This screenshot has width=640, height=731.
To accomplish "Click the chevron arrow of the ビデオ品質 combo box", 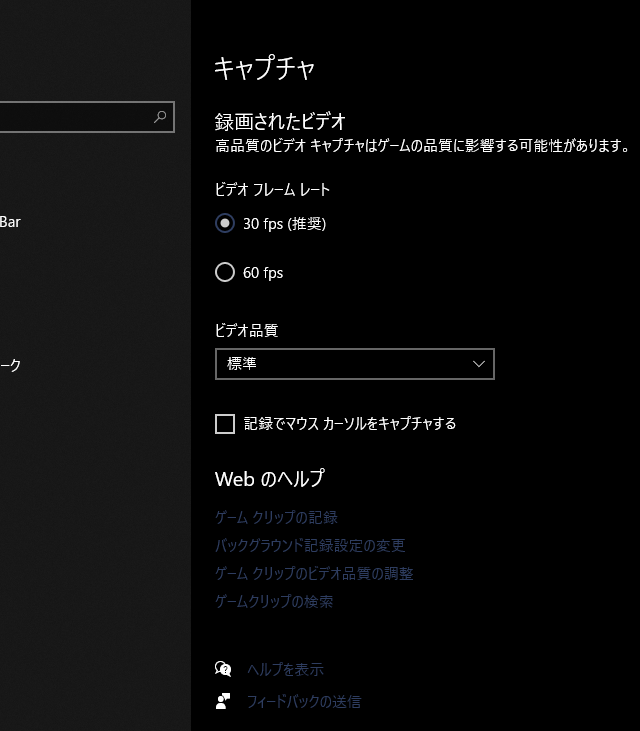I will pos(479,364).
